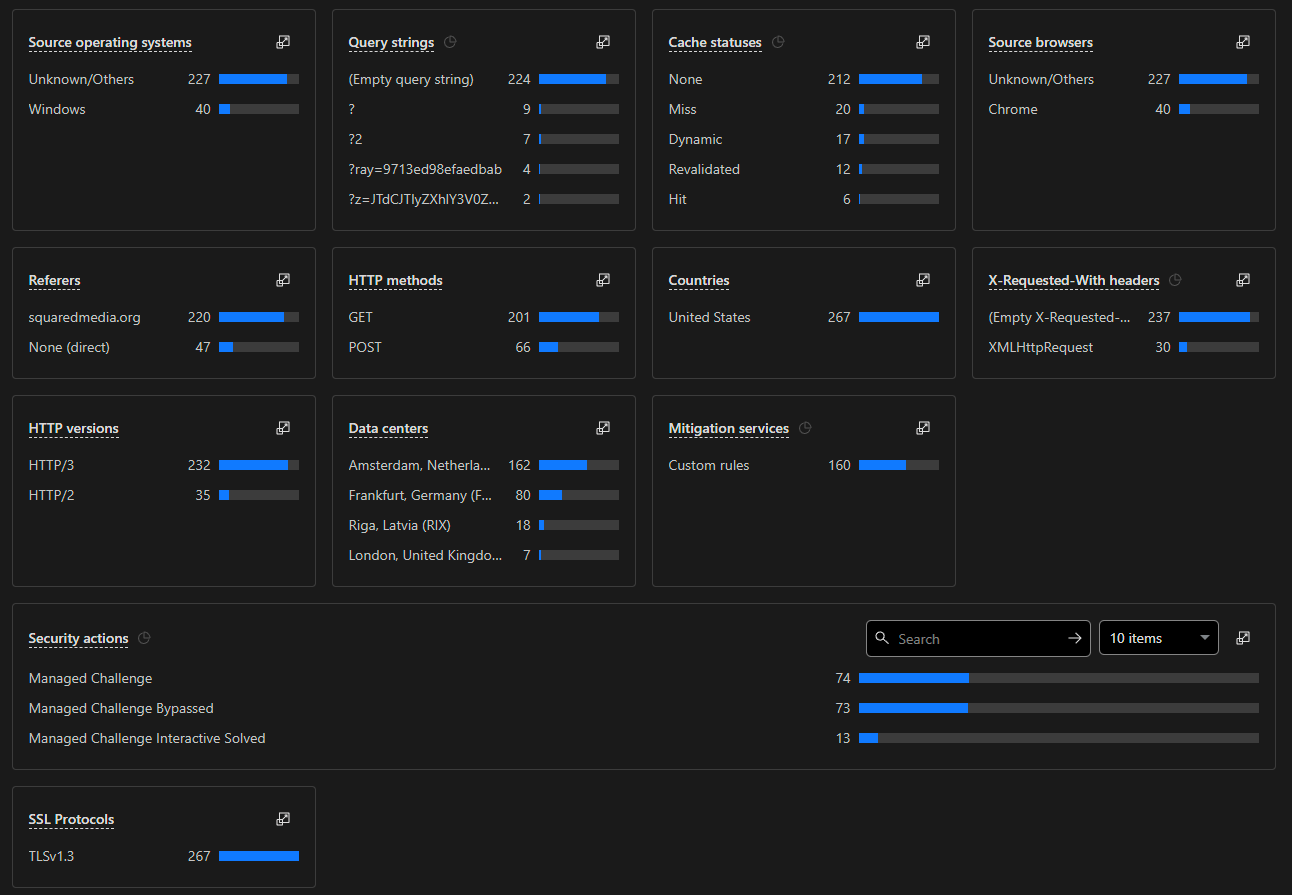Select the HTTP/3 version row

pyautogui.click(x=164, y=465)
